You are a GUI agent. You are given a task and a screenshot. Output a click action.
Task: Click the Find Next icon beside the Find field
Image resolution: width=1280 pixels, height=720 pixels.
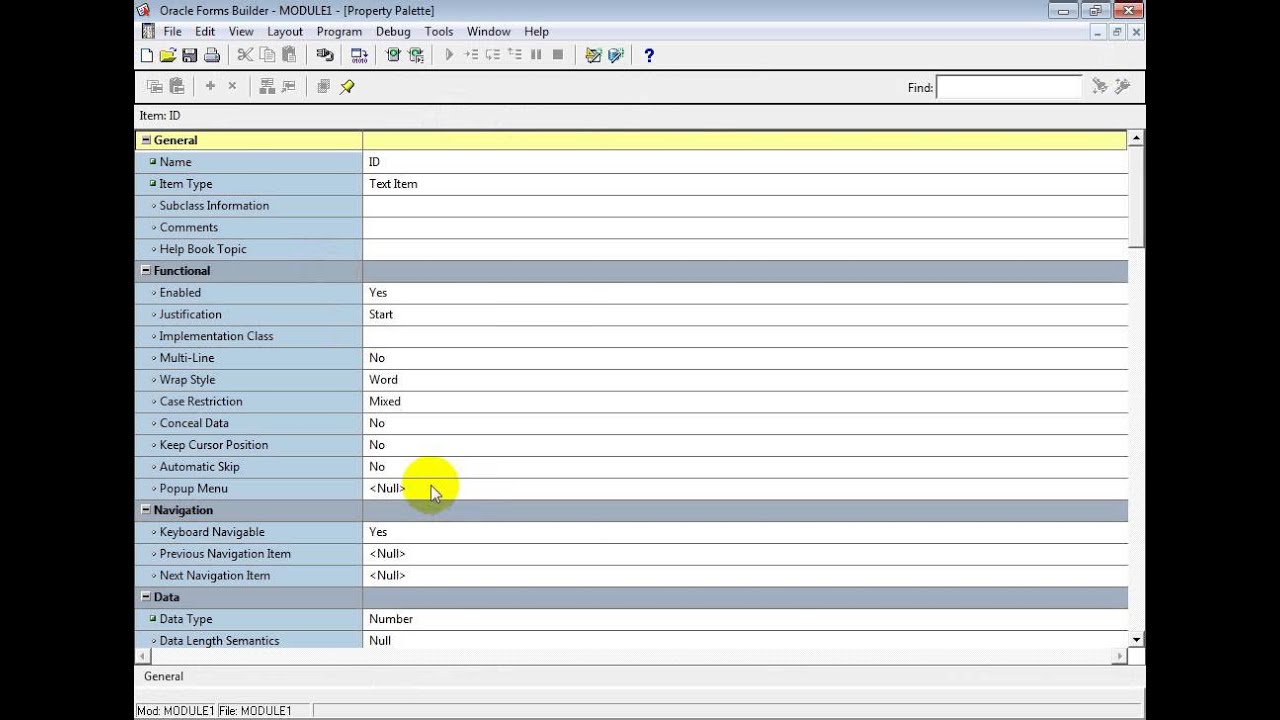(1100, 86)
